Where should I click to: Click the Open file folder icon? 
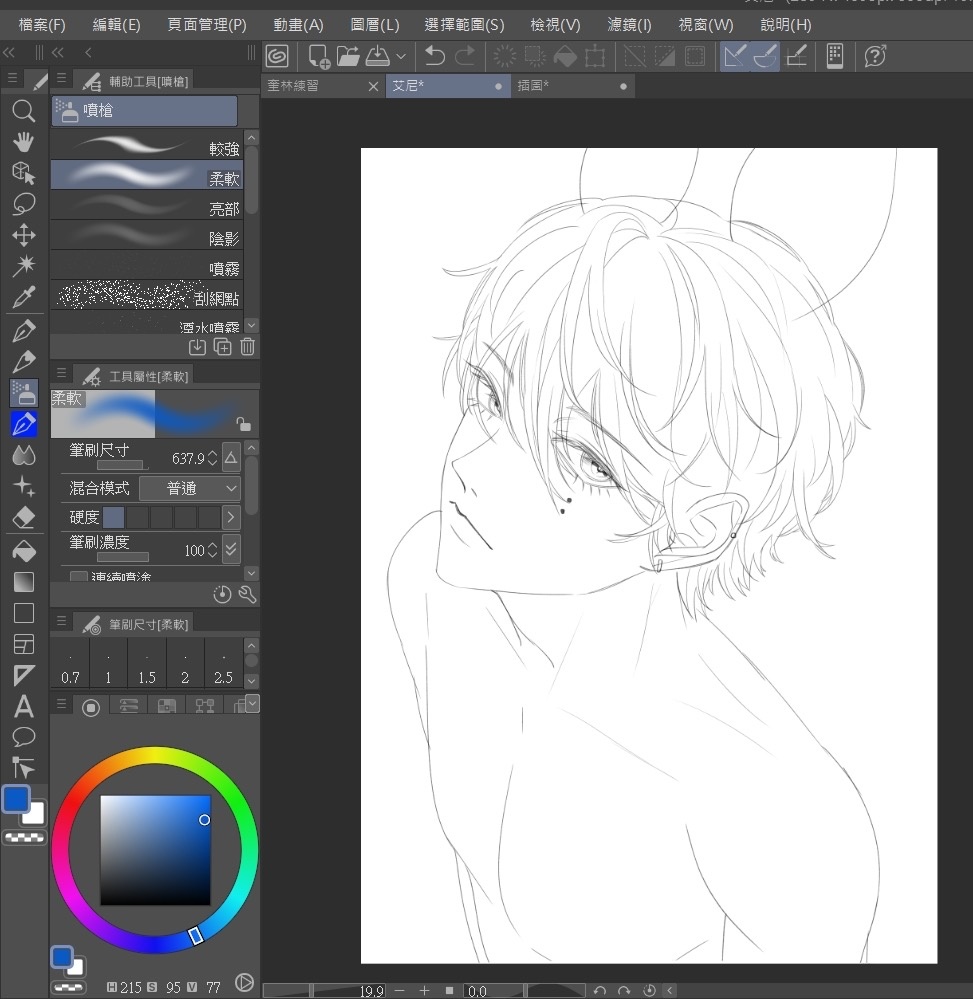[x=348, y=56]
